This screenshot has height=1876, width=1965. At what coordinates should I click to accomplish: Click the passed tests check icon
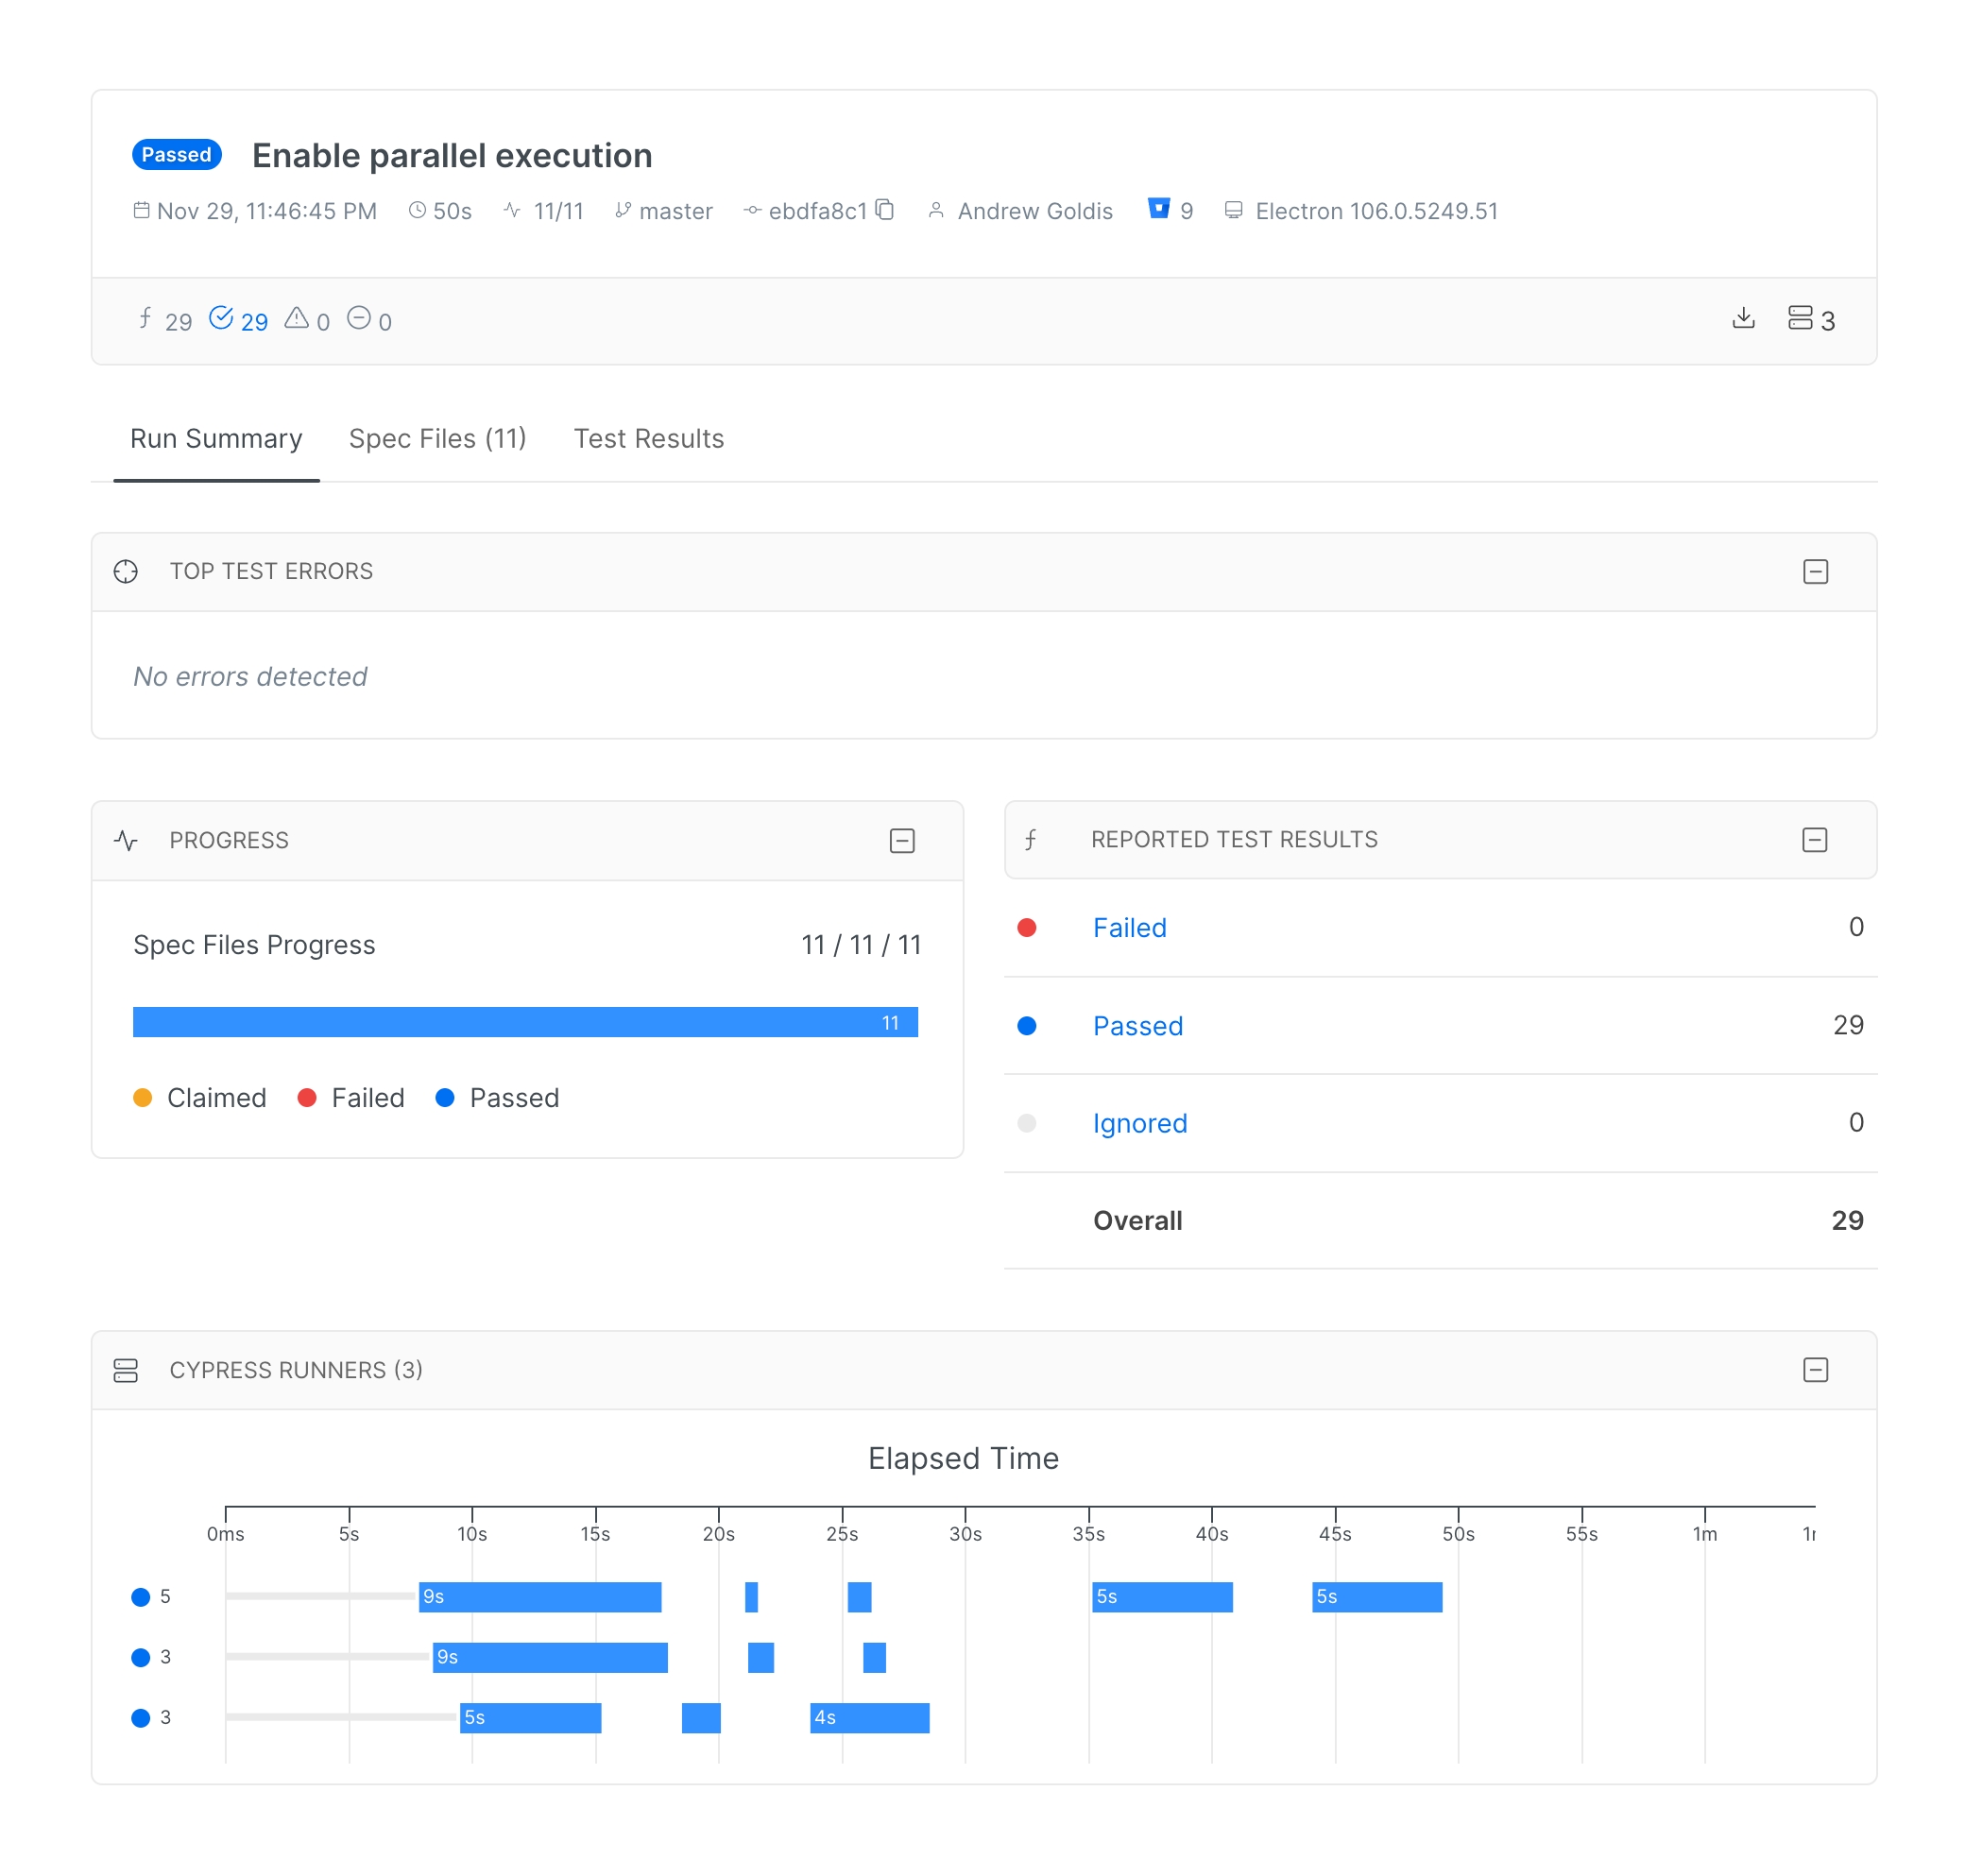pyautogui.click(x=221, y=318)
